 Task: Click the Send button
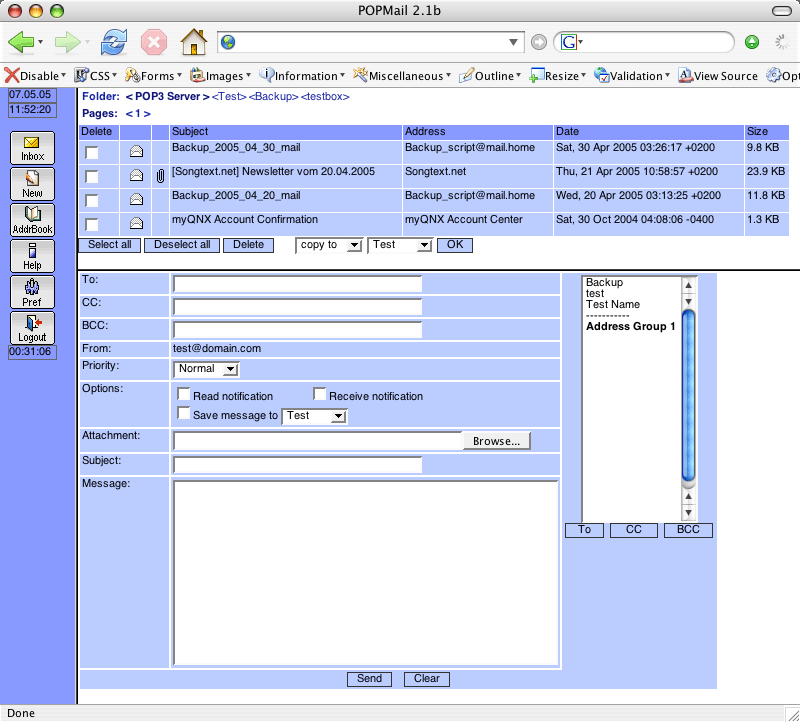pyautogui.click(x=369, y=679)
